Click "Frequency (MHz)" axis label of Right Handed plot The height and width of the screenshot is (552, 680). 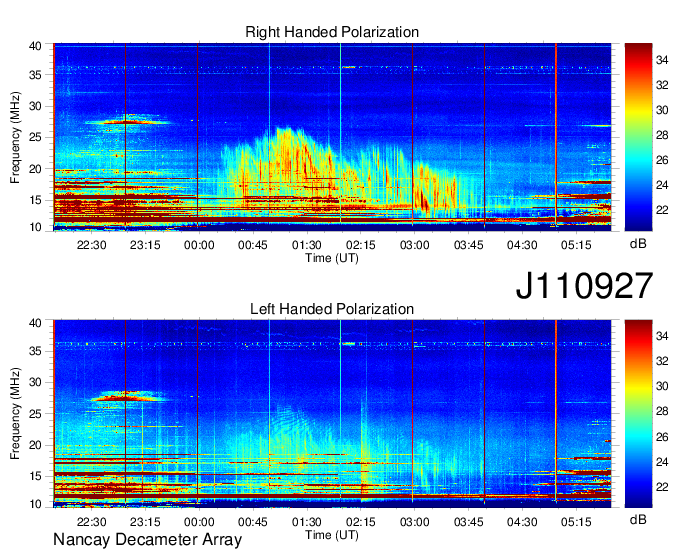pos(15,137)
